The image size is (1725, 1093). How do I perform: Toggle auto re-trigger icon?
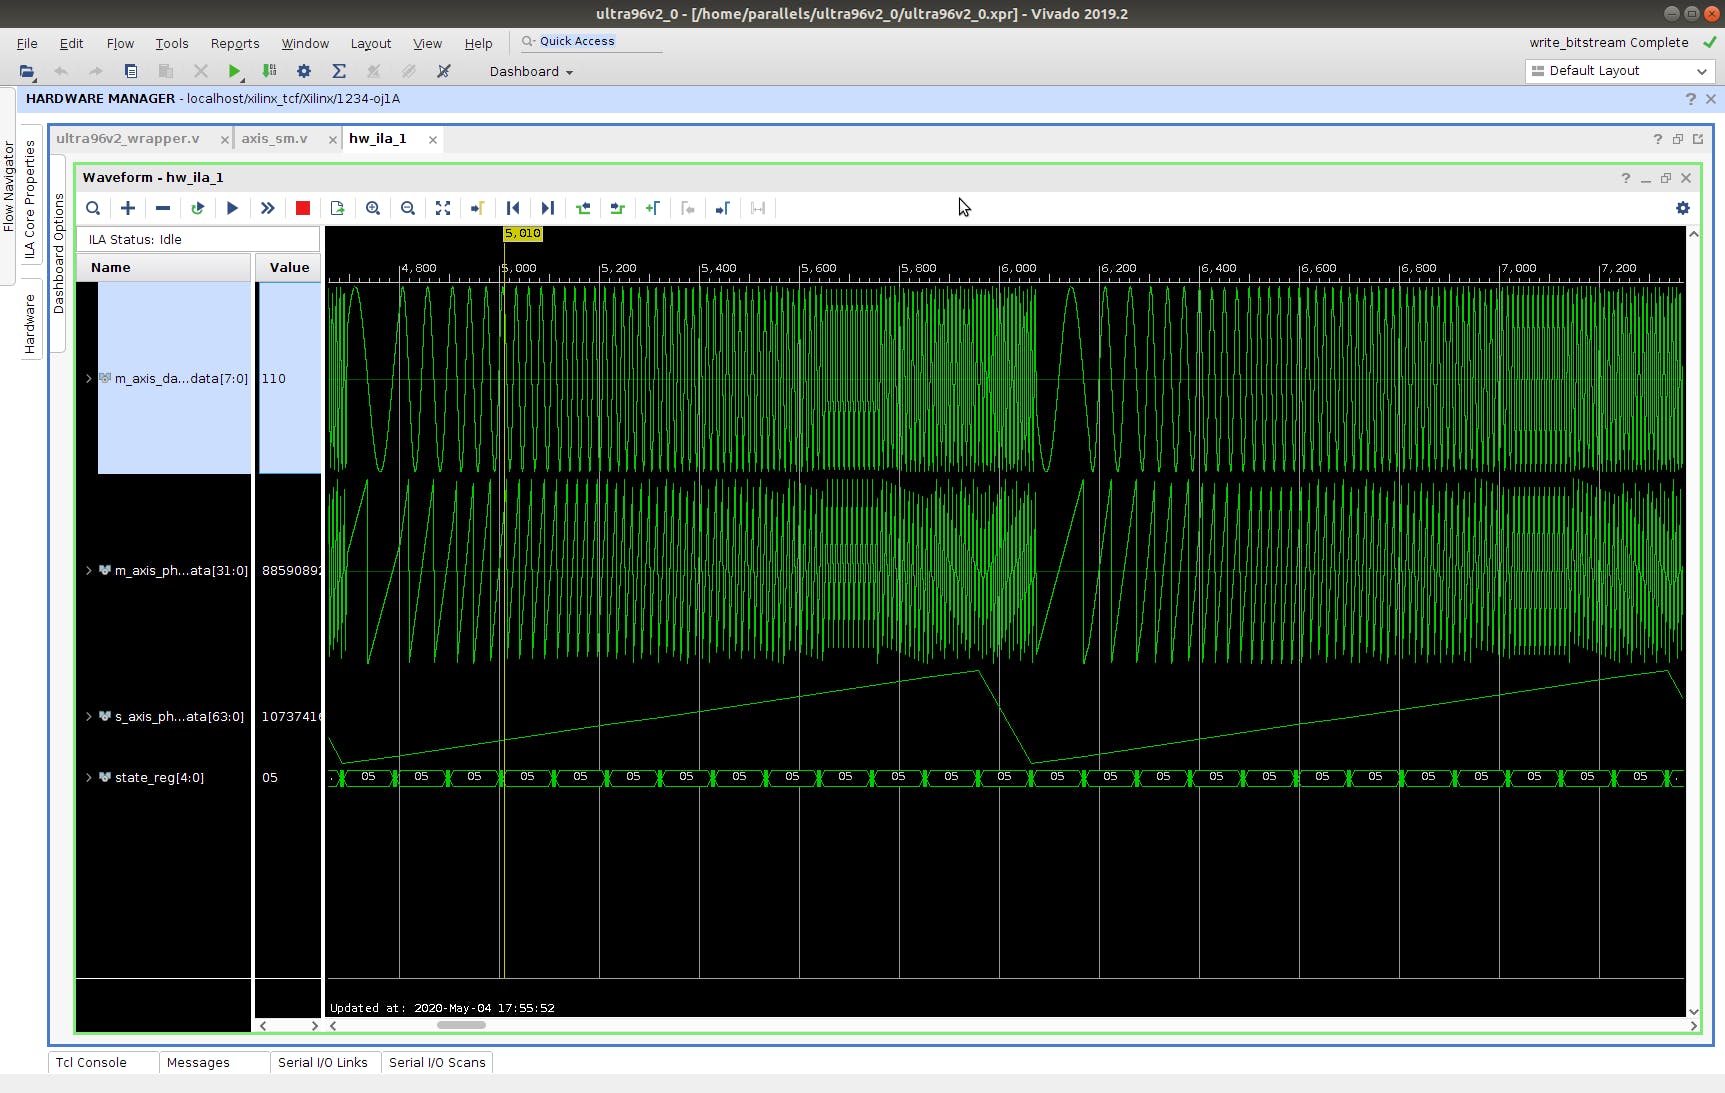point(198,208)
